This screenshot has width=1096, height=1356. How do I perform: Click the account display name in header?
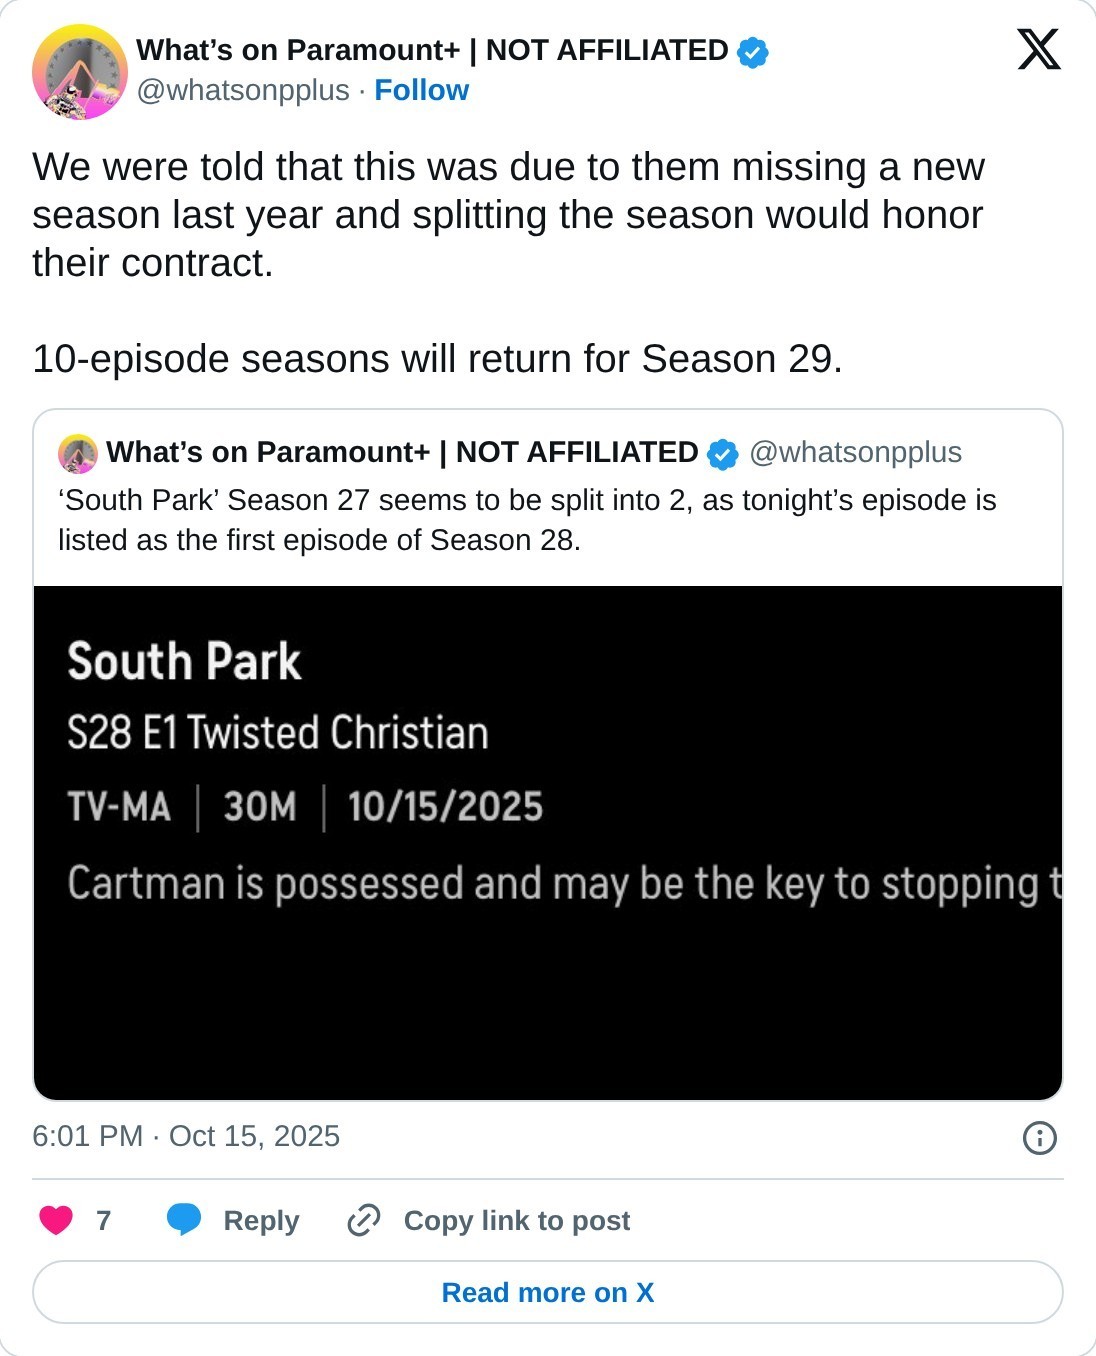432,50
